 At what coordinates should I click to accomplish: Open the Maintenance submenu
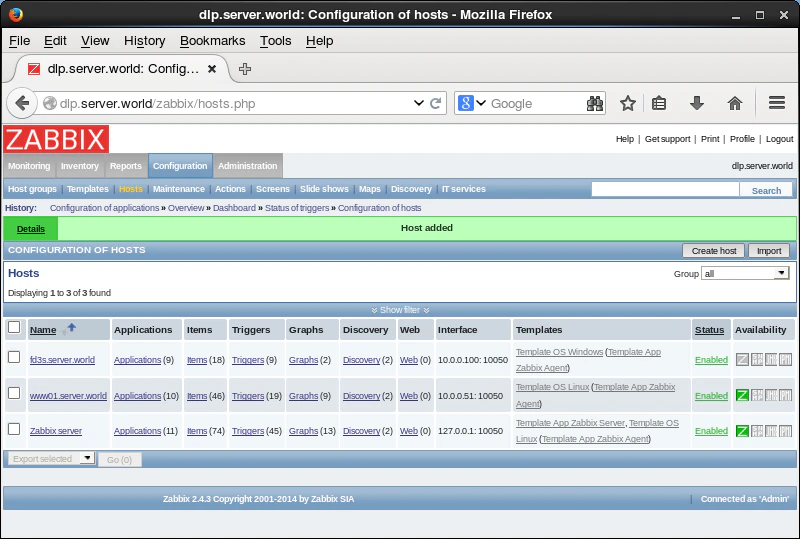coord(179,189)
